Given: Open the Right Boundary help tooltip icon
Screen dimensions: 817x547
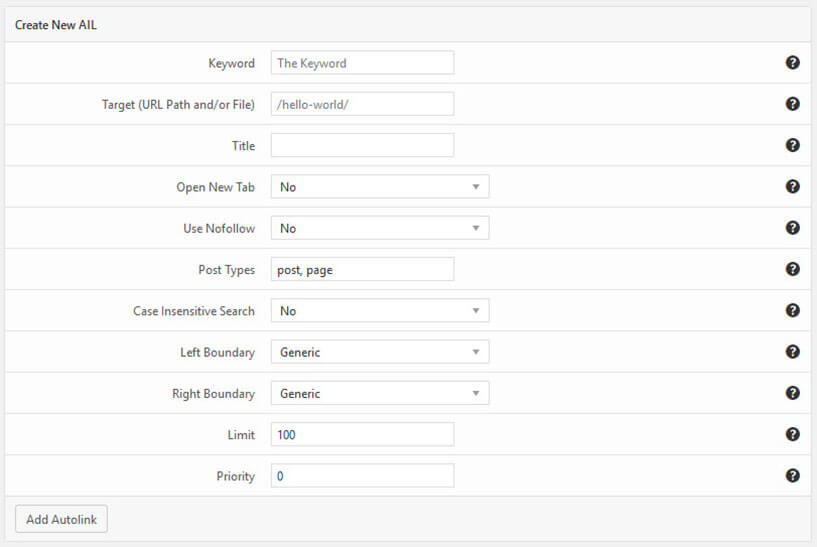Looking at the screenshot, I should [792, 393].
